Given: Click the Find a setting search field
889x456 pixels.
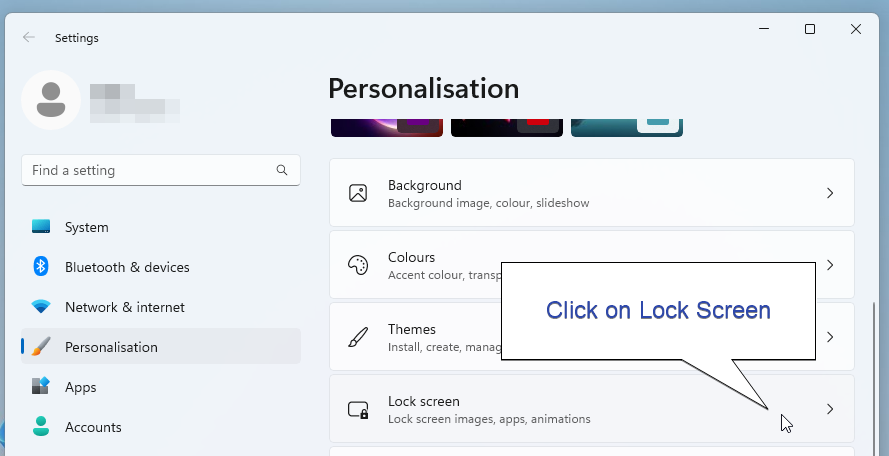Looking at the screenshot, I should pos(161,170).
